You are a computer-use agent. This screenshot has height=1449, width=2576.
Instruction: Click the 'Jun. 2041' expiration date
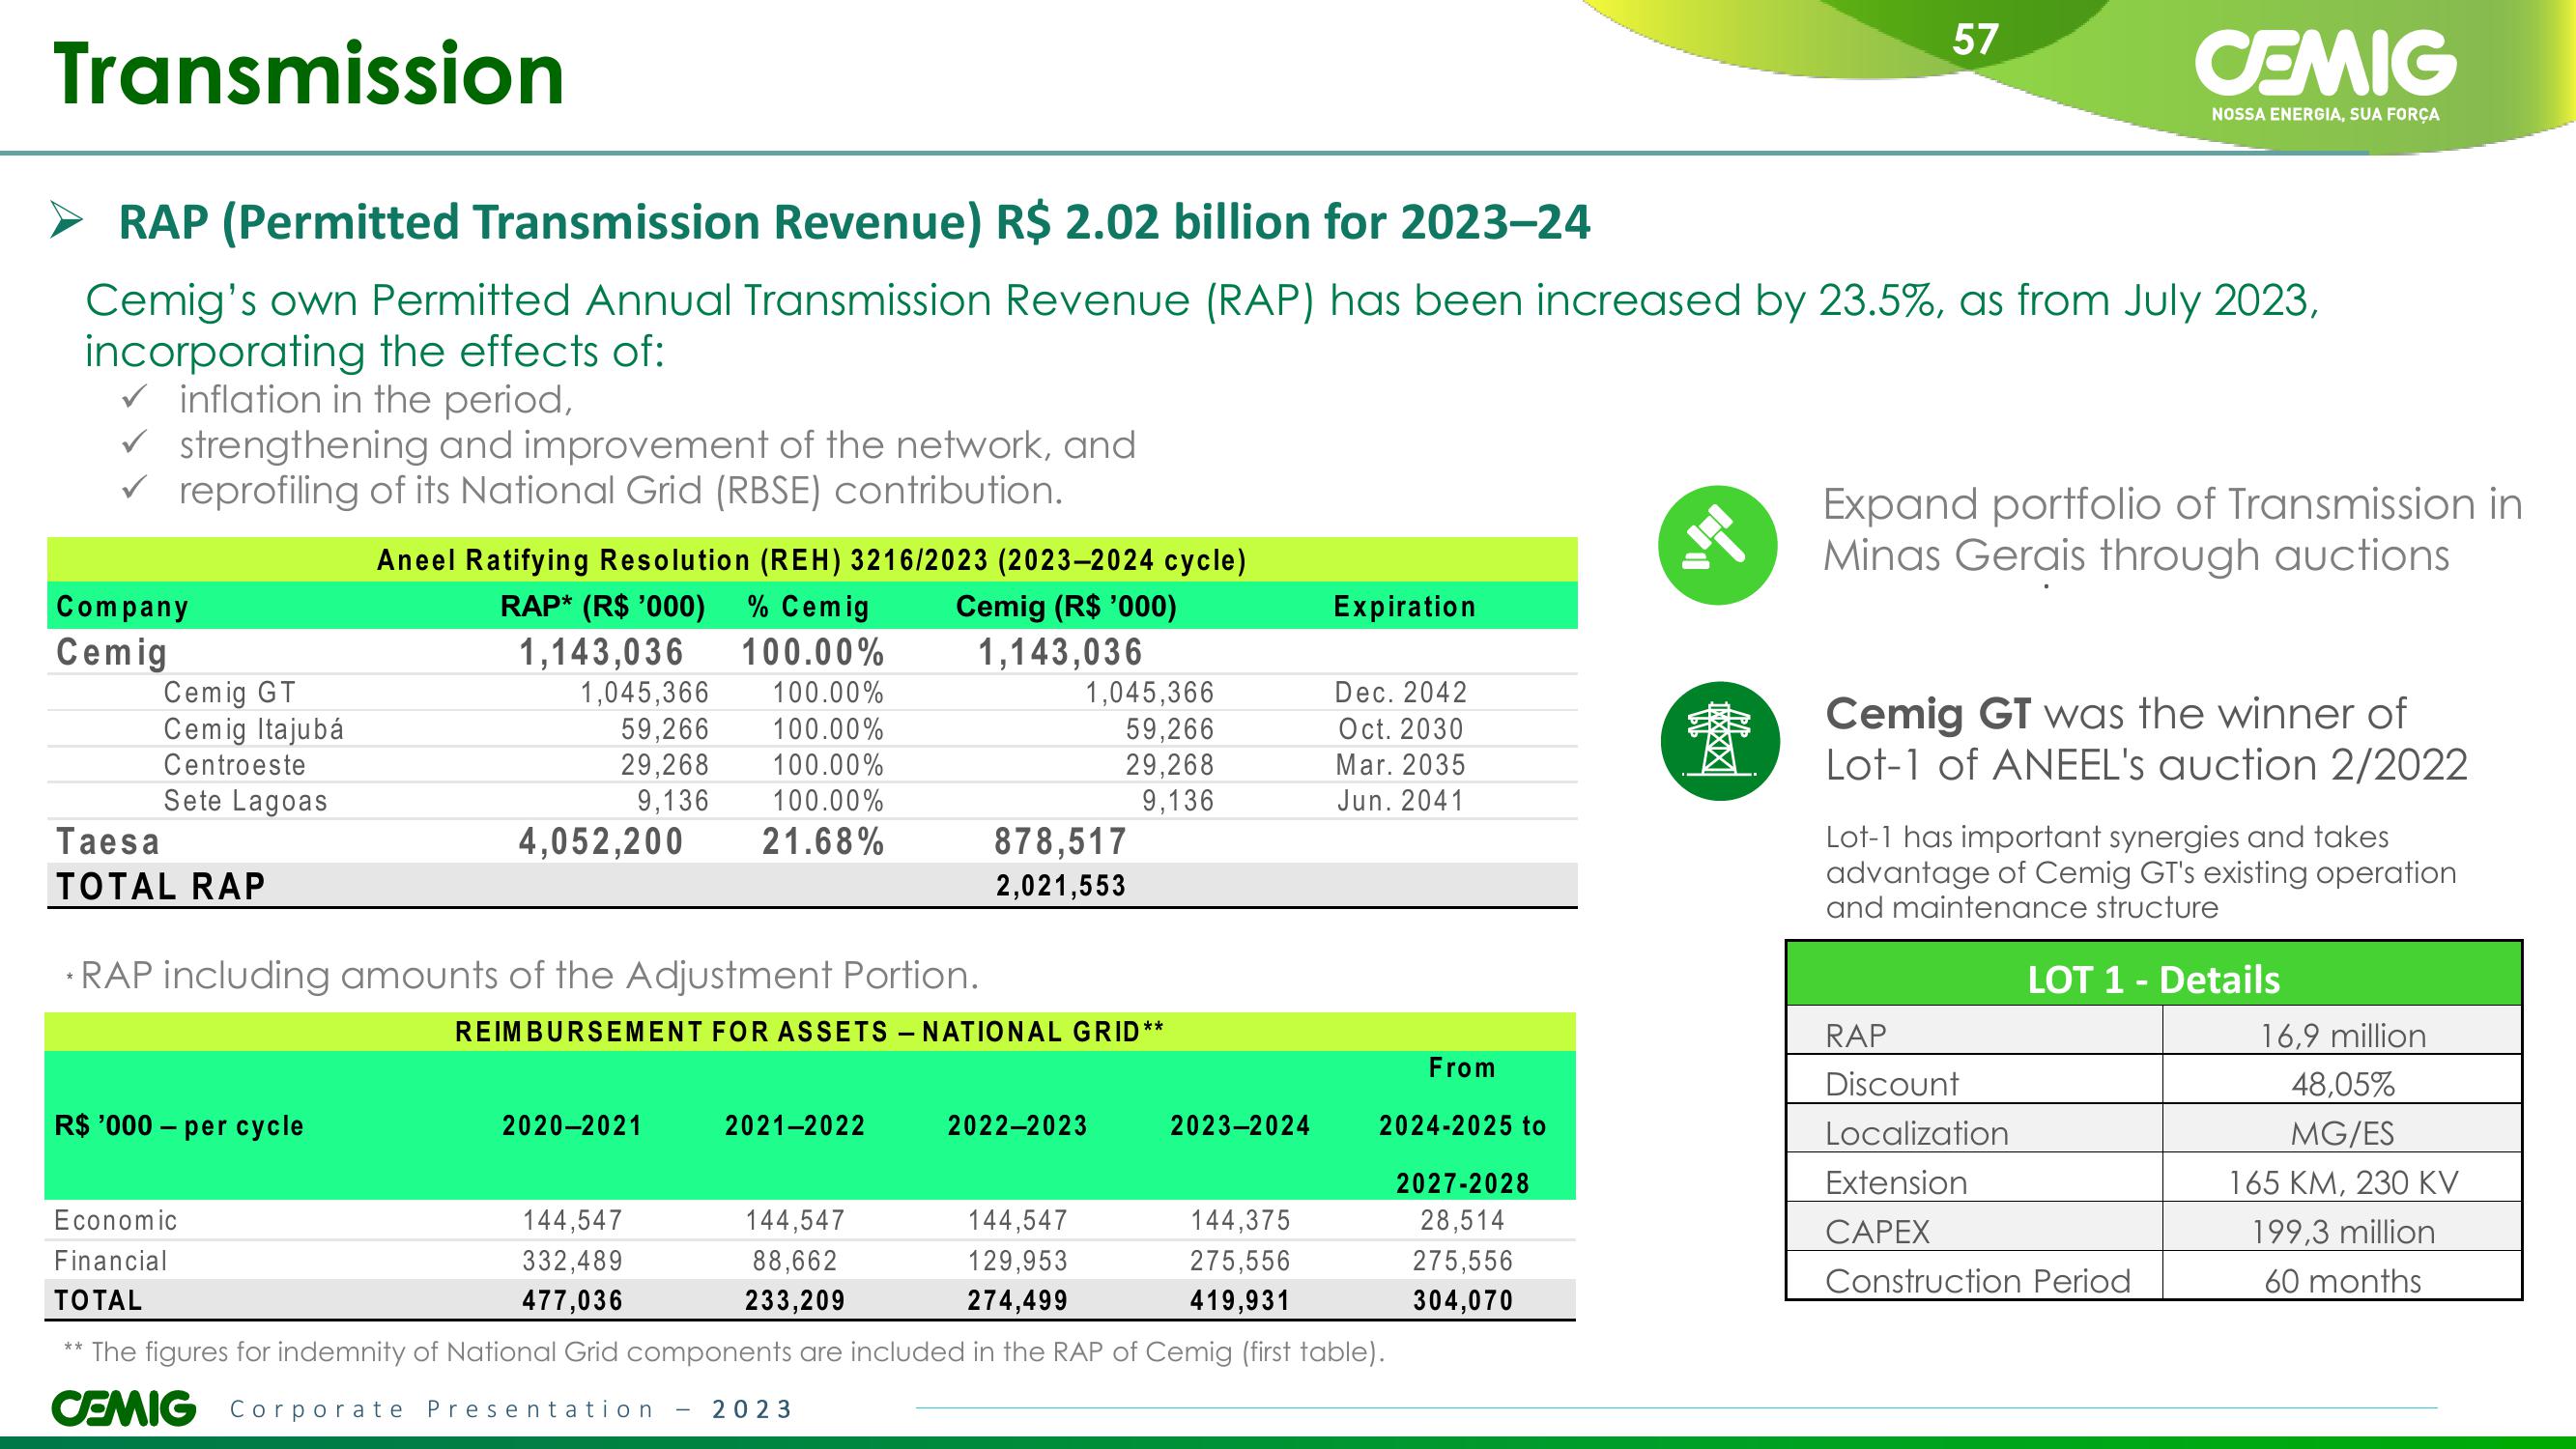click(x=1400, y=801)
